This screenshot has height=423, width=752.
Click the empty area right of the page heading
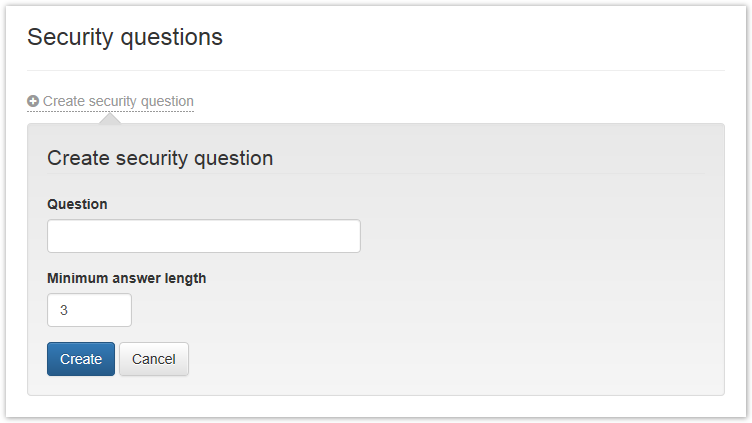[x=480, y=38]
